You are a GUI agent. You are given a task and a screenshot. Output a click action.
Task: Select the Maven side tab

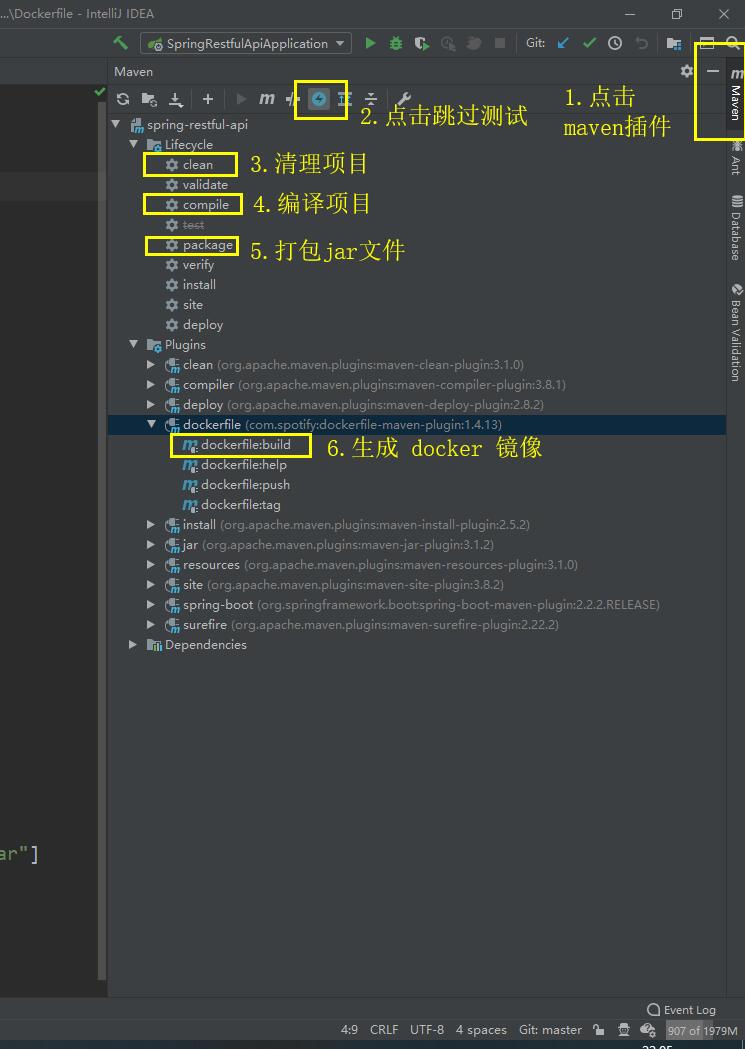(x=736, y=94)
